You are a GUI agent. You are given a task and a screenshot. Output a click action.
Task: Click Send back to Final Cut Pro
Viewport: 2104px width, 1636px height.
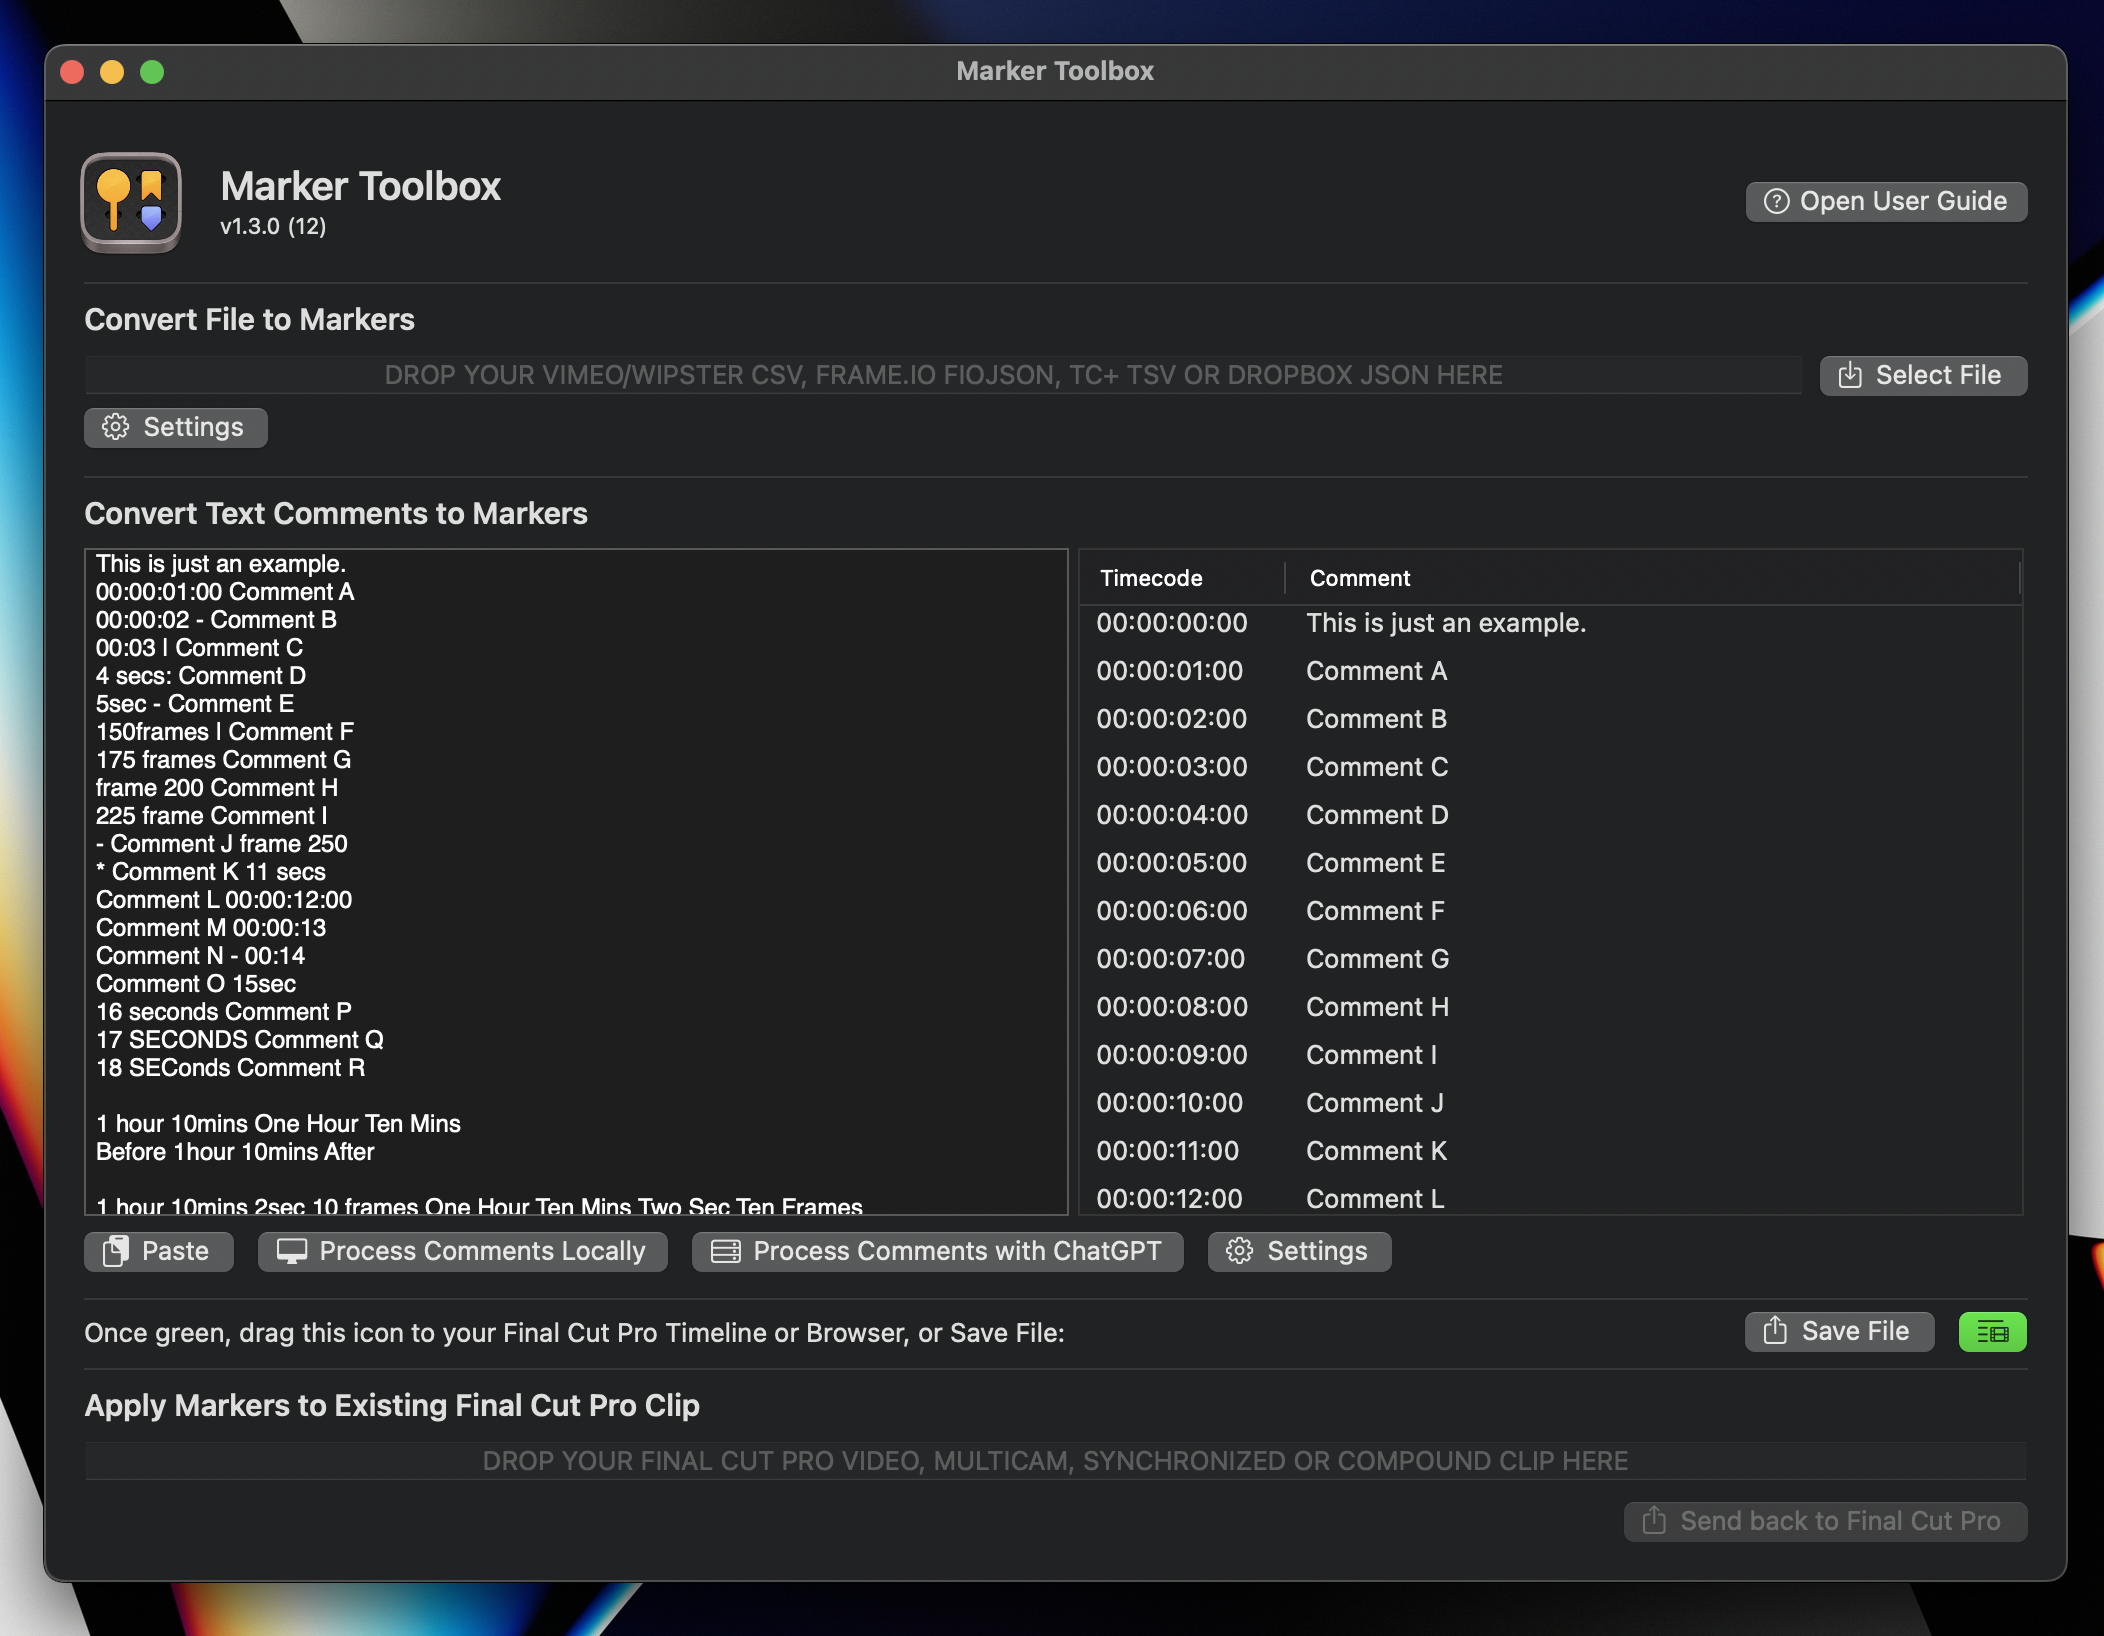point(1824,1521)
